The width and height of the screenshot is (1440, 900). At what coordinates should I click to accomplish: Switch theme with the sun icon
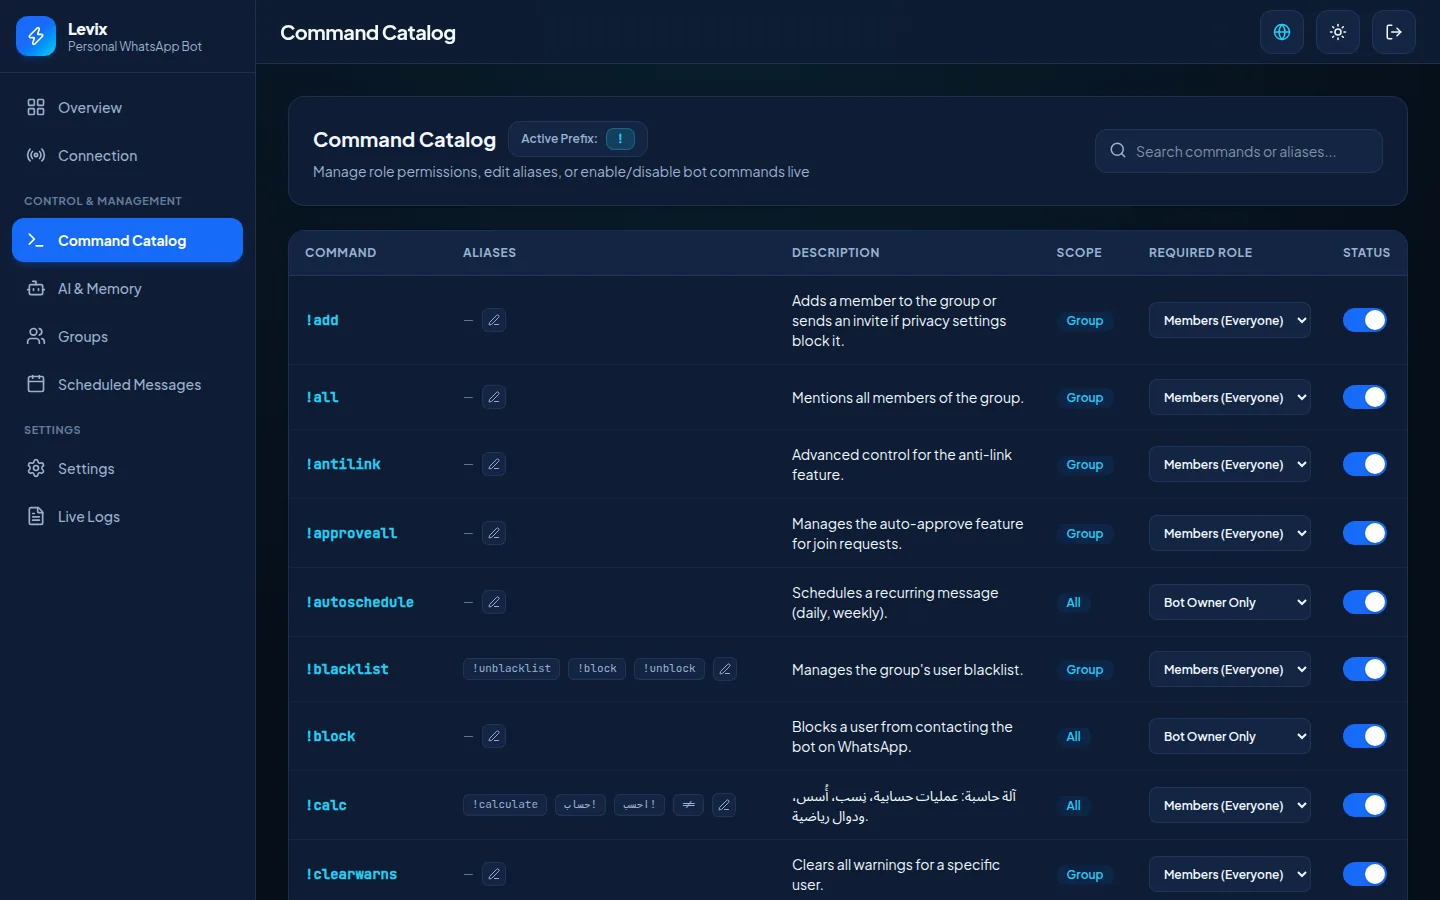(x=1338, y=32)
